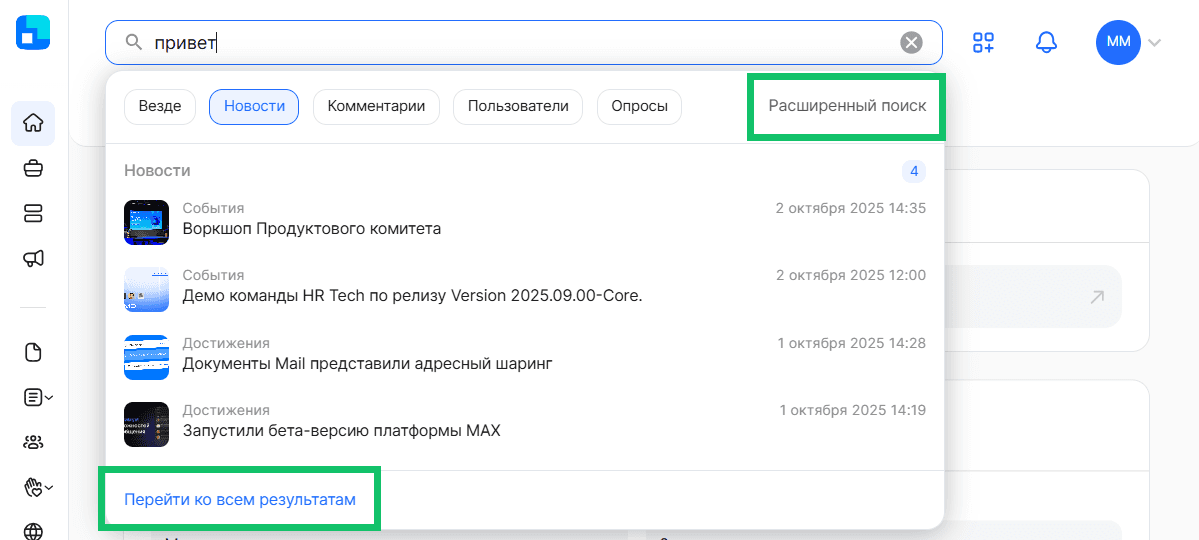
Task: Select the Везде filter
Action: [160, 106]
